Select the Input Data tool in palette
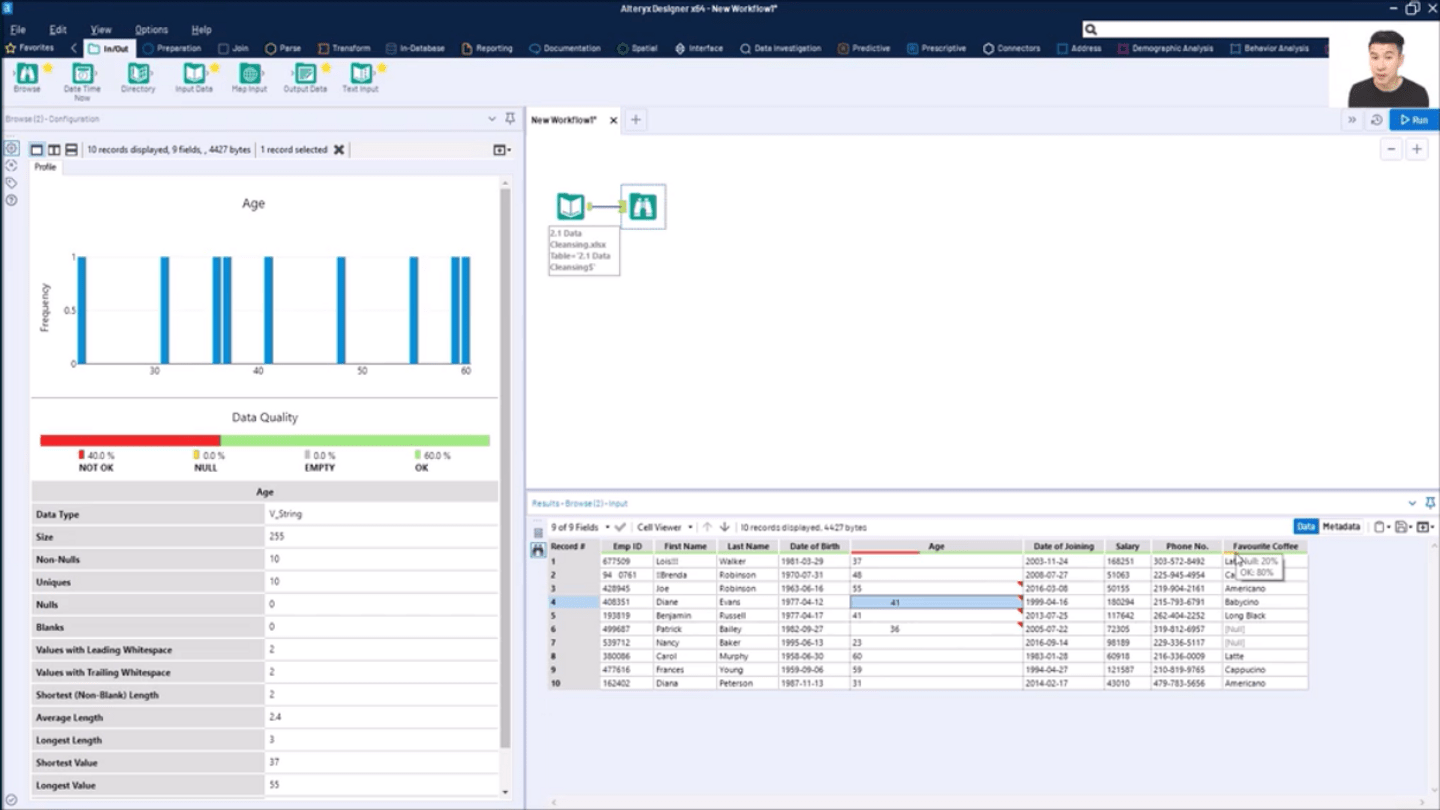The width and height of the screenshot is (1440, 810). pos(194,75)
